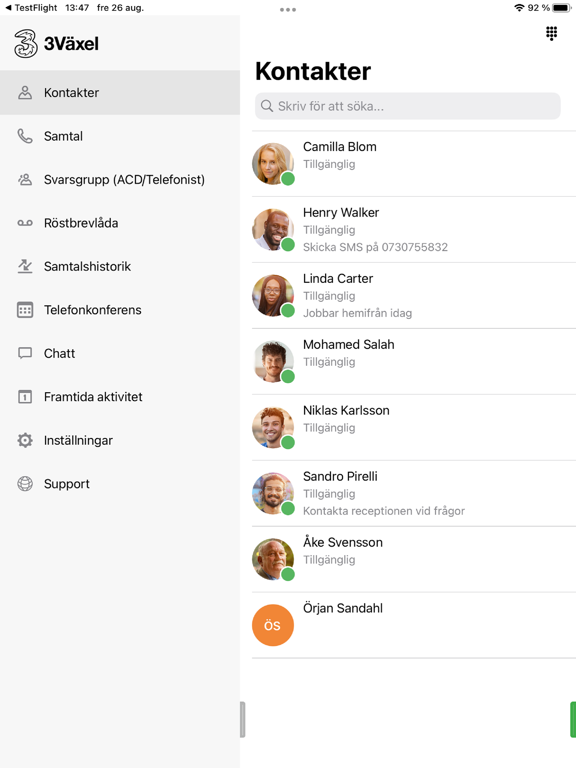Click the Svarsgrupp group icon

click(x=25, y=180)
